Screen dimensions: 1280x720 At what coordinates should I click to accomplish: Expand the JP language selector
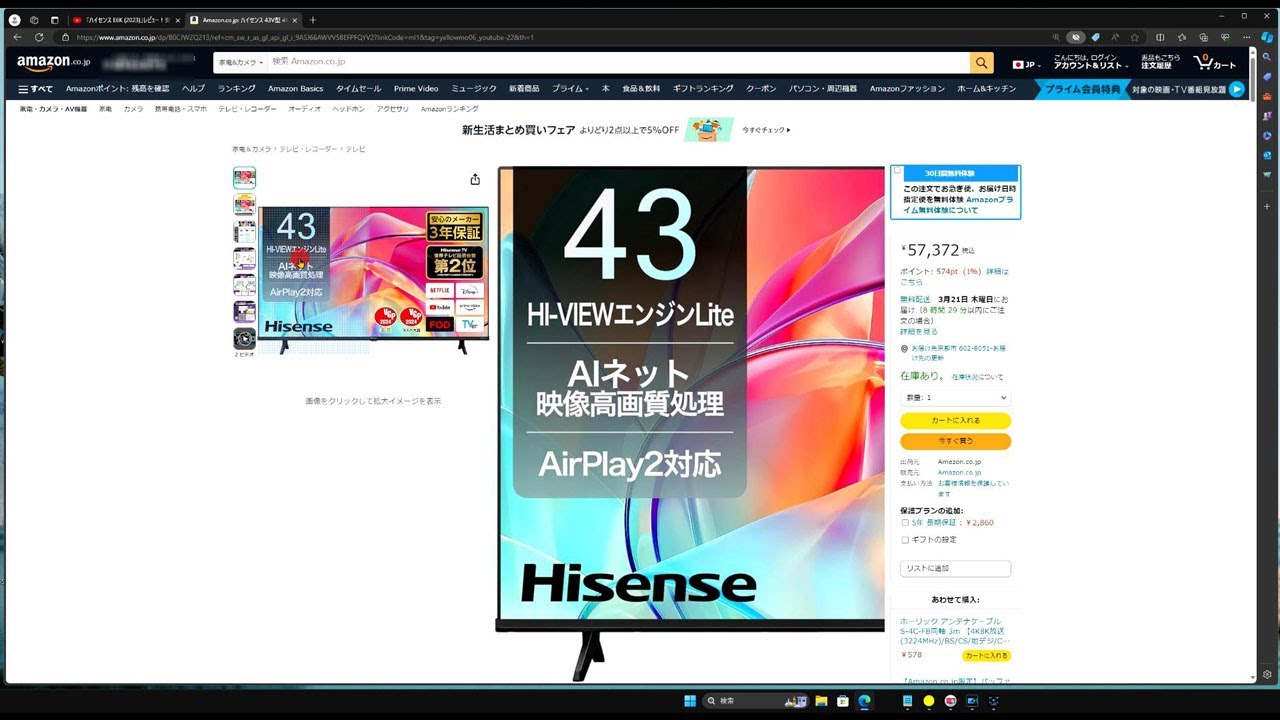pos(1027,64)
